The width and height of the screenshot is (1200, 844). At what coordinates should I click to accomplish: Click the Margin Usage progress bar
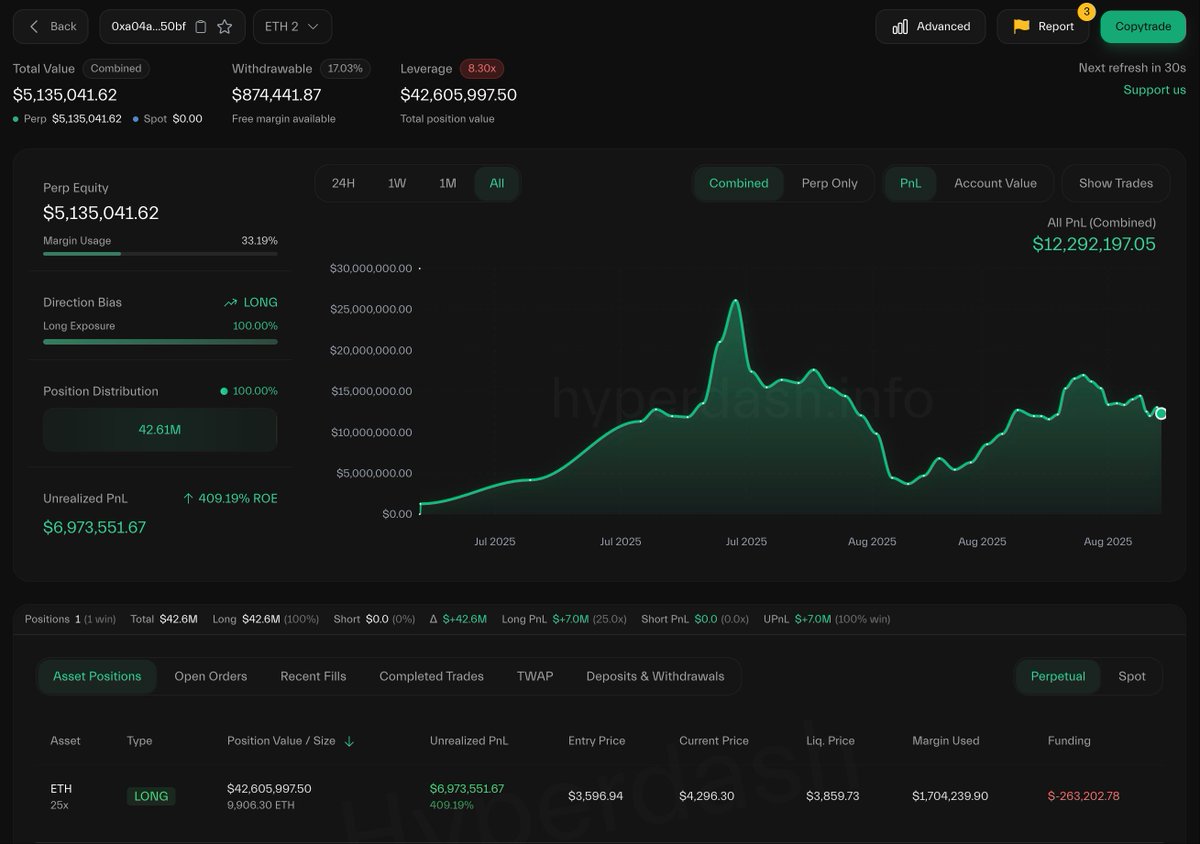click(160, 253)
